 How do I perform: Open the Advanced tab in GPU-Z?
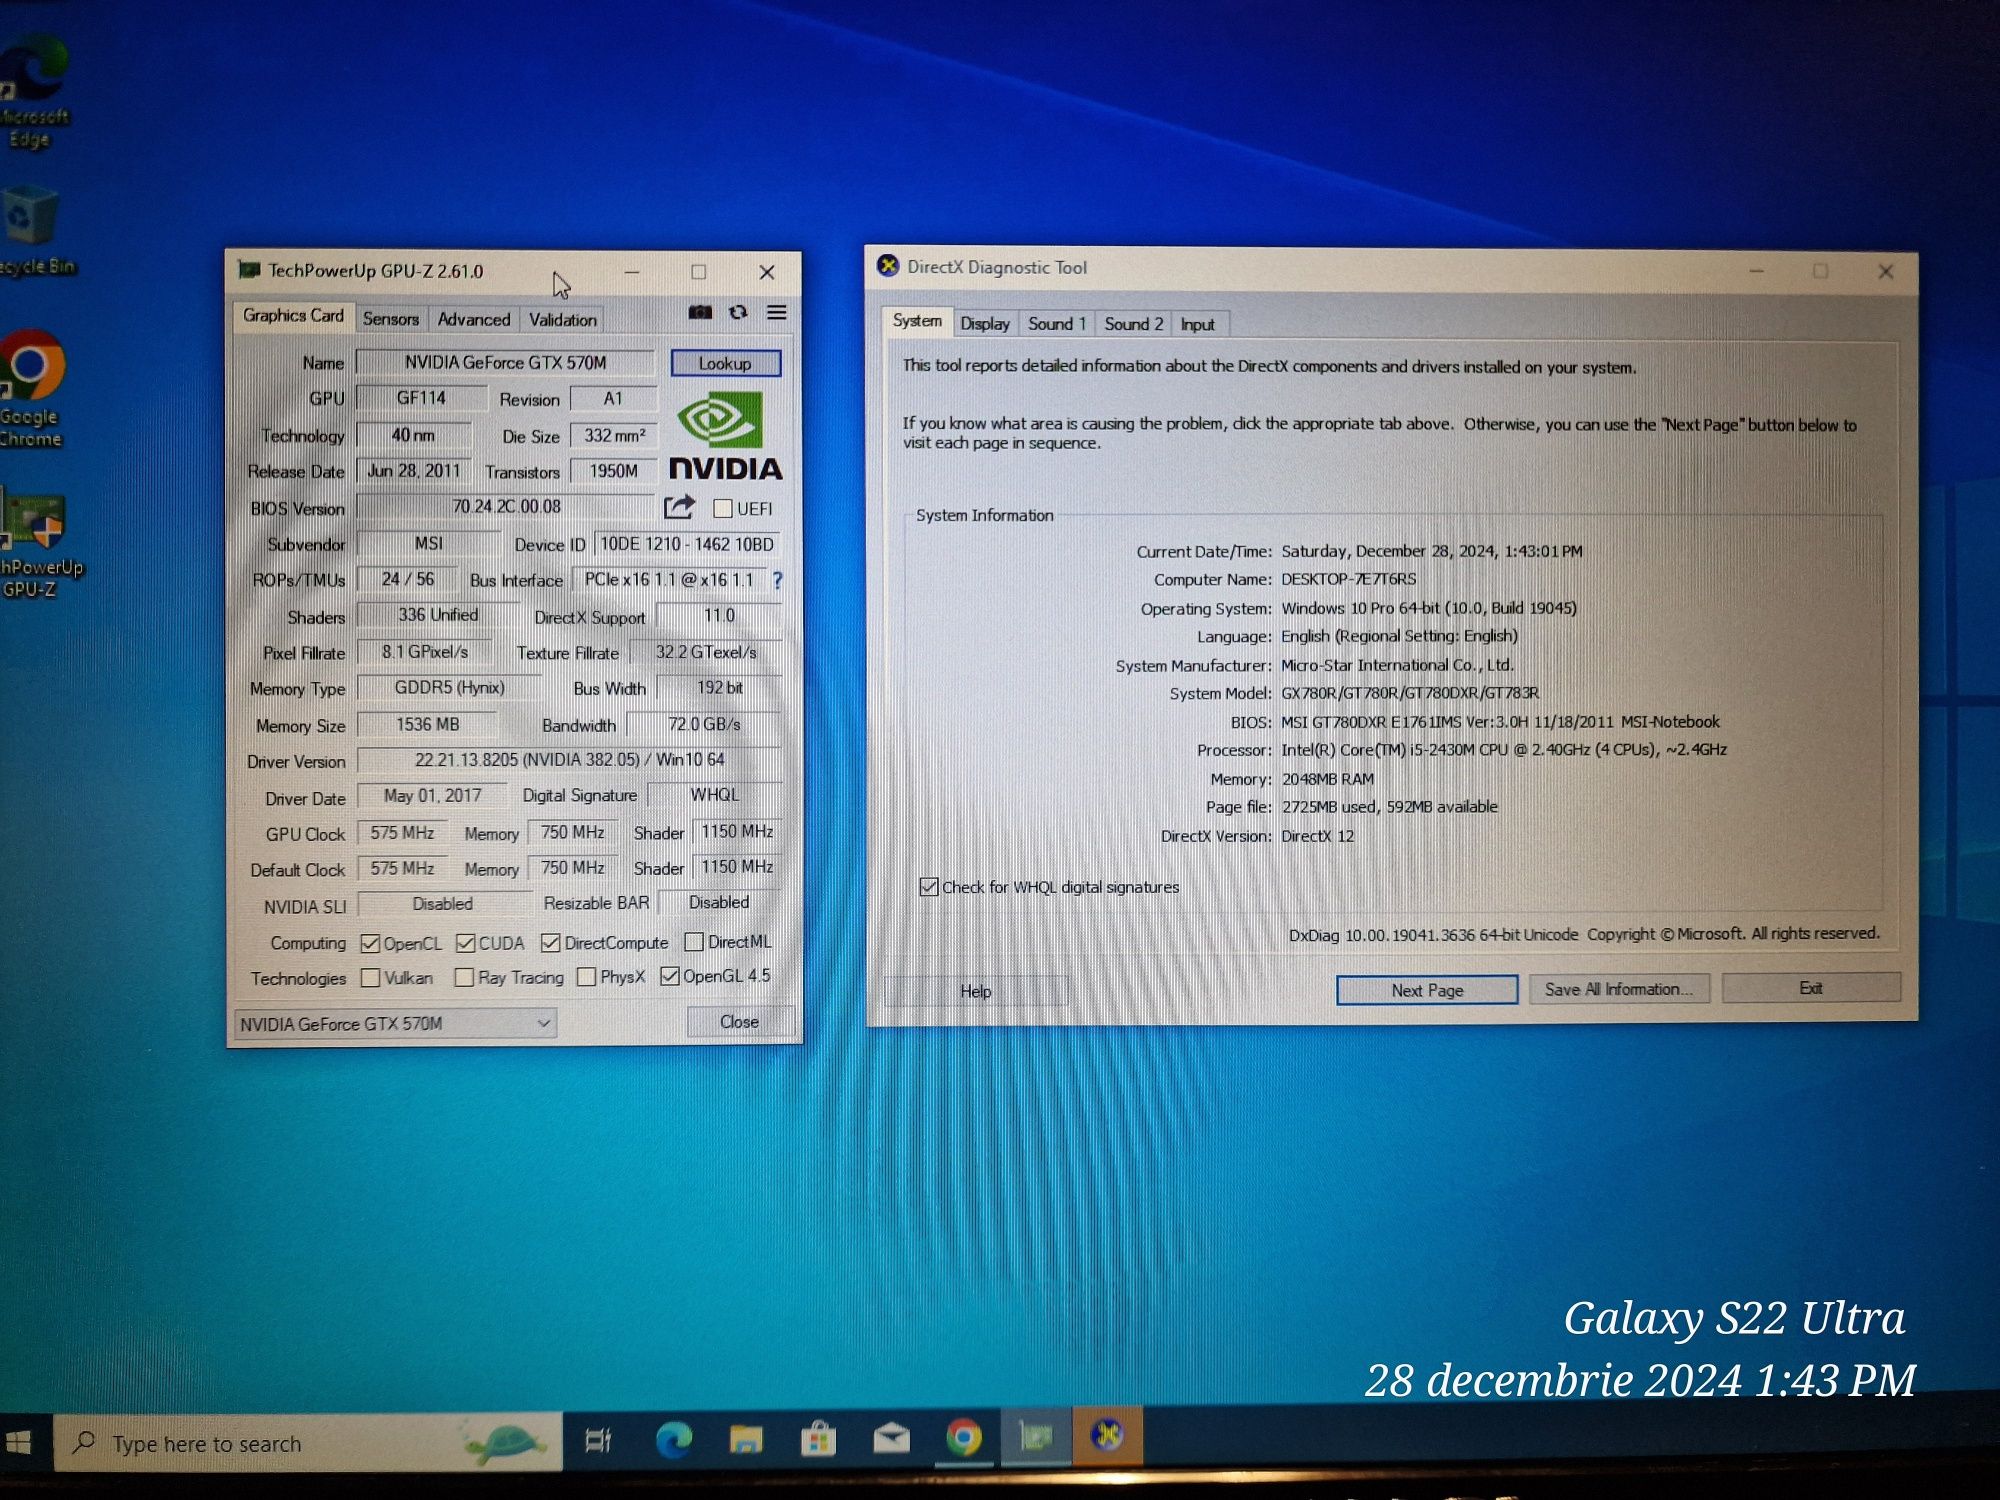coord(474,320)
